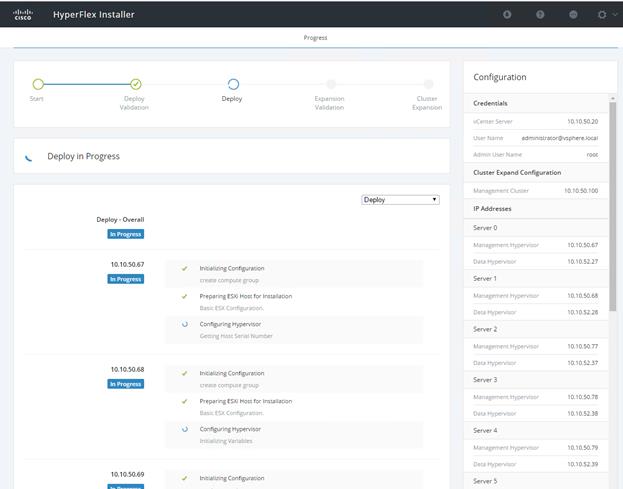This screenshot has width=623, height=489.
Task: Click the Server 4 header in Configuration
Action: coord(485,430)
